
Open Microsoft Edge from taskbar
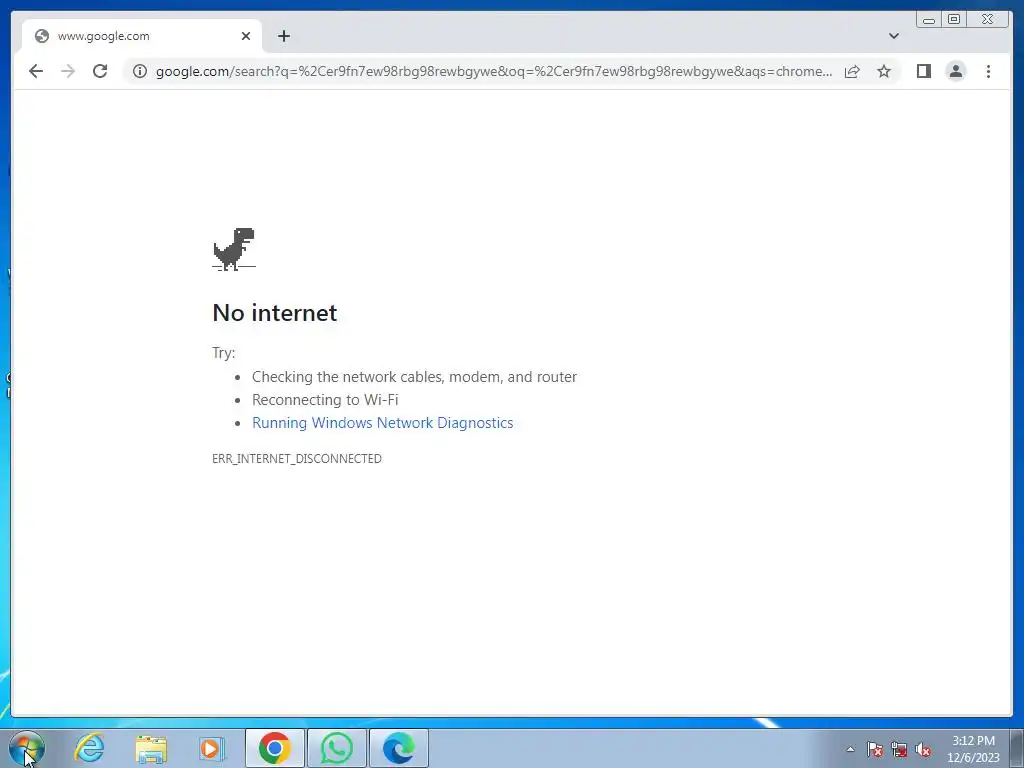pyautogui.click(x=399, y=748)
